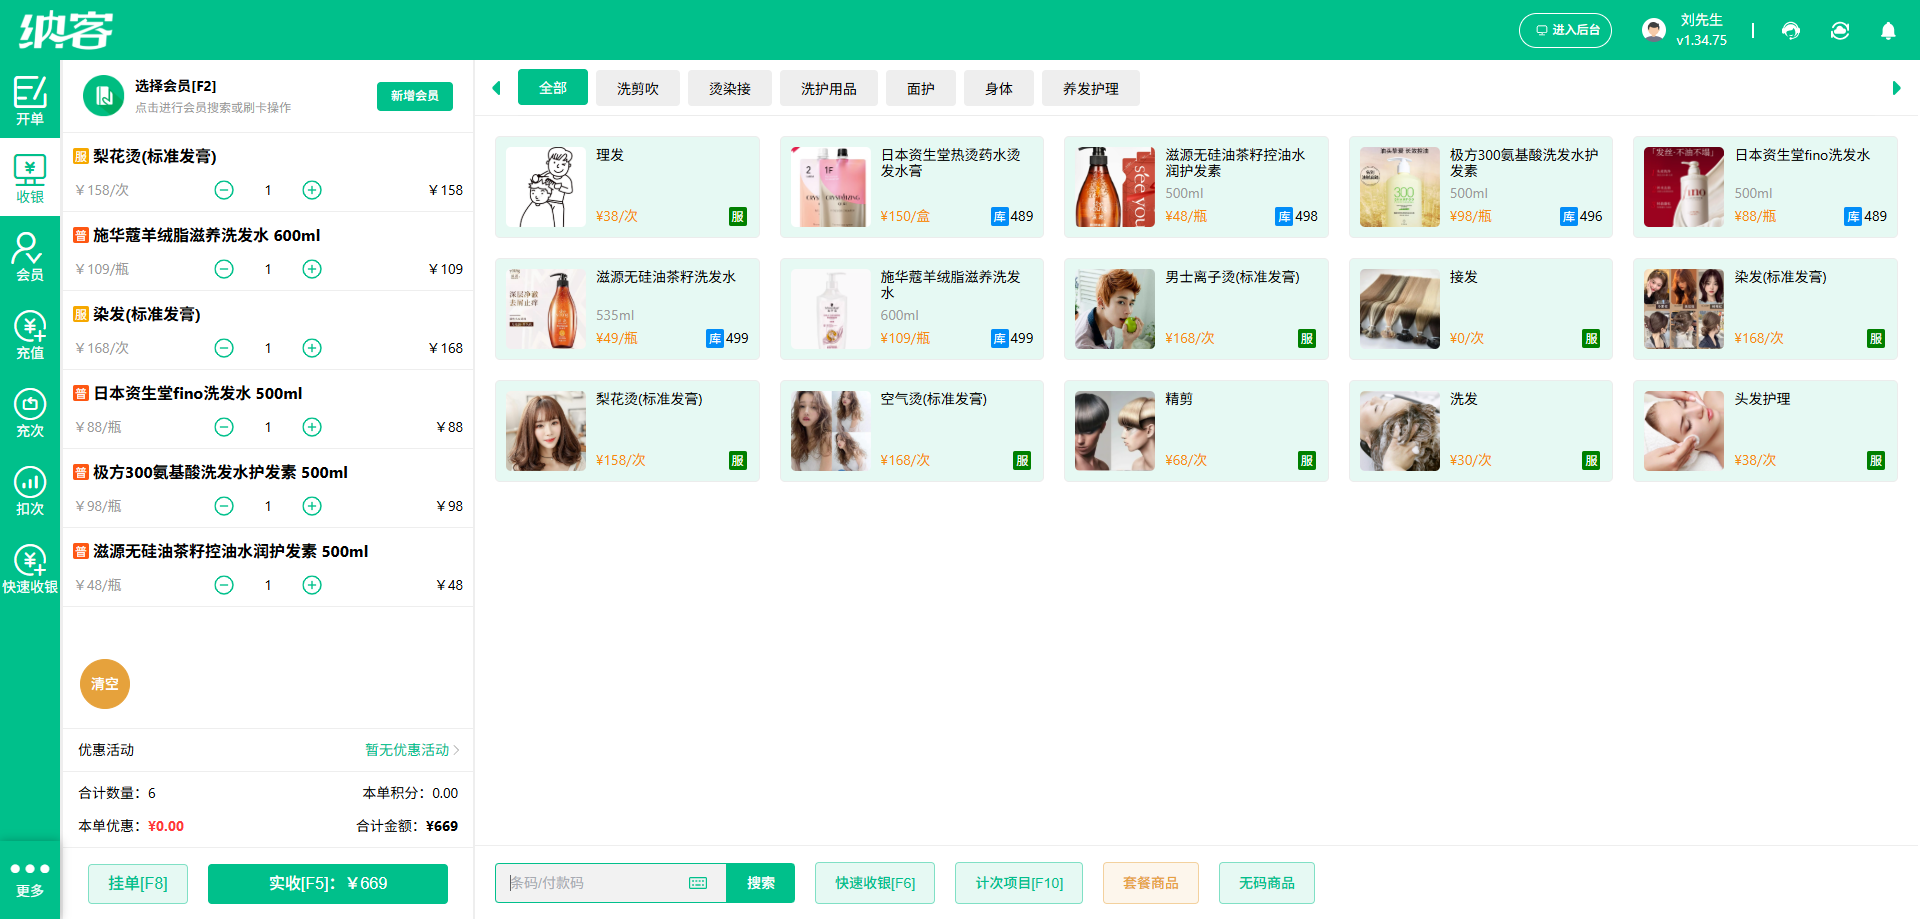This screenshot has height=919, width=1920.
Task: Open the notifications bell
Action: click(1888, 31)
